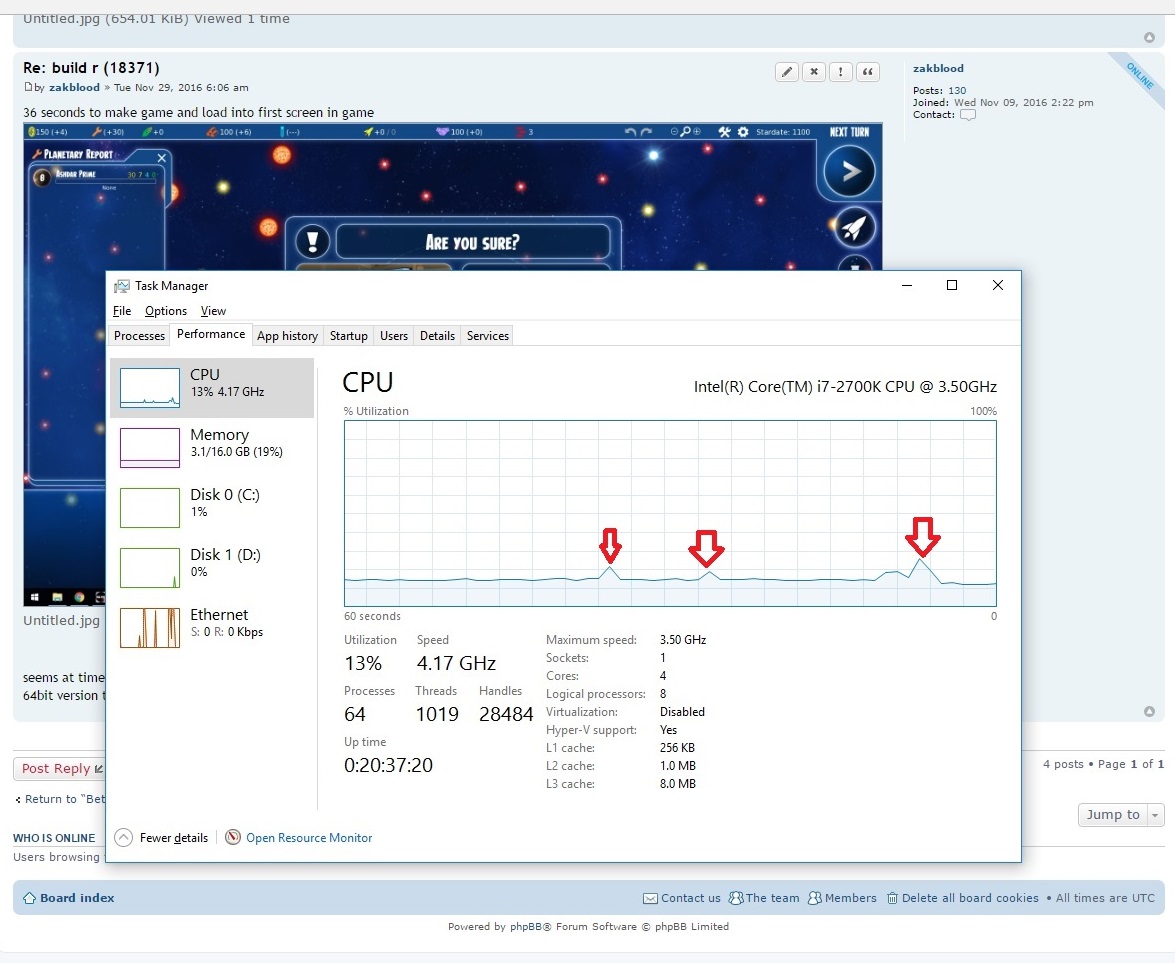Select Disk 1 (D:) in the sidebar
This screenshot has height=963, width=1175.
[212, 567]
